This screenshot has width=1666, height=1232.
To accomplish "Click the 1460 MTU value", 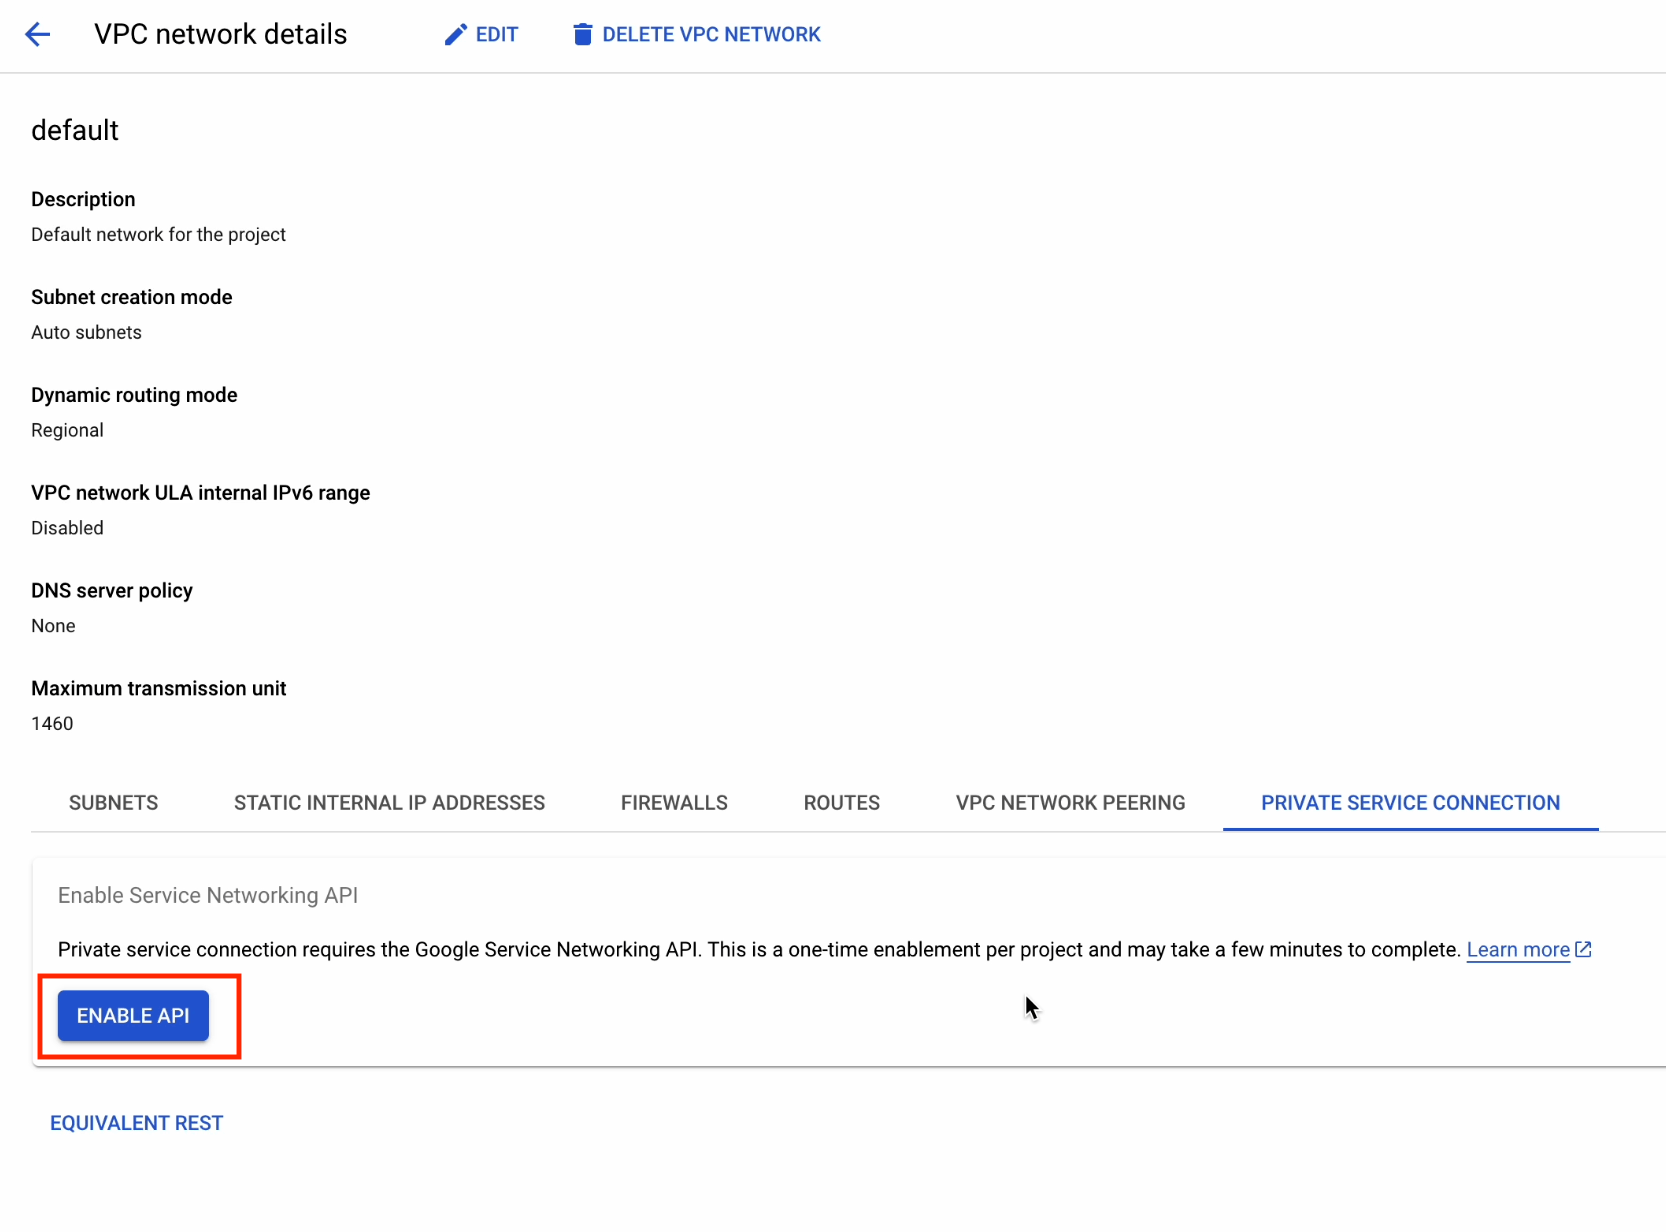I will [52, 724].
